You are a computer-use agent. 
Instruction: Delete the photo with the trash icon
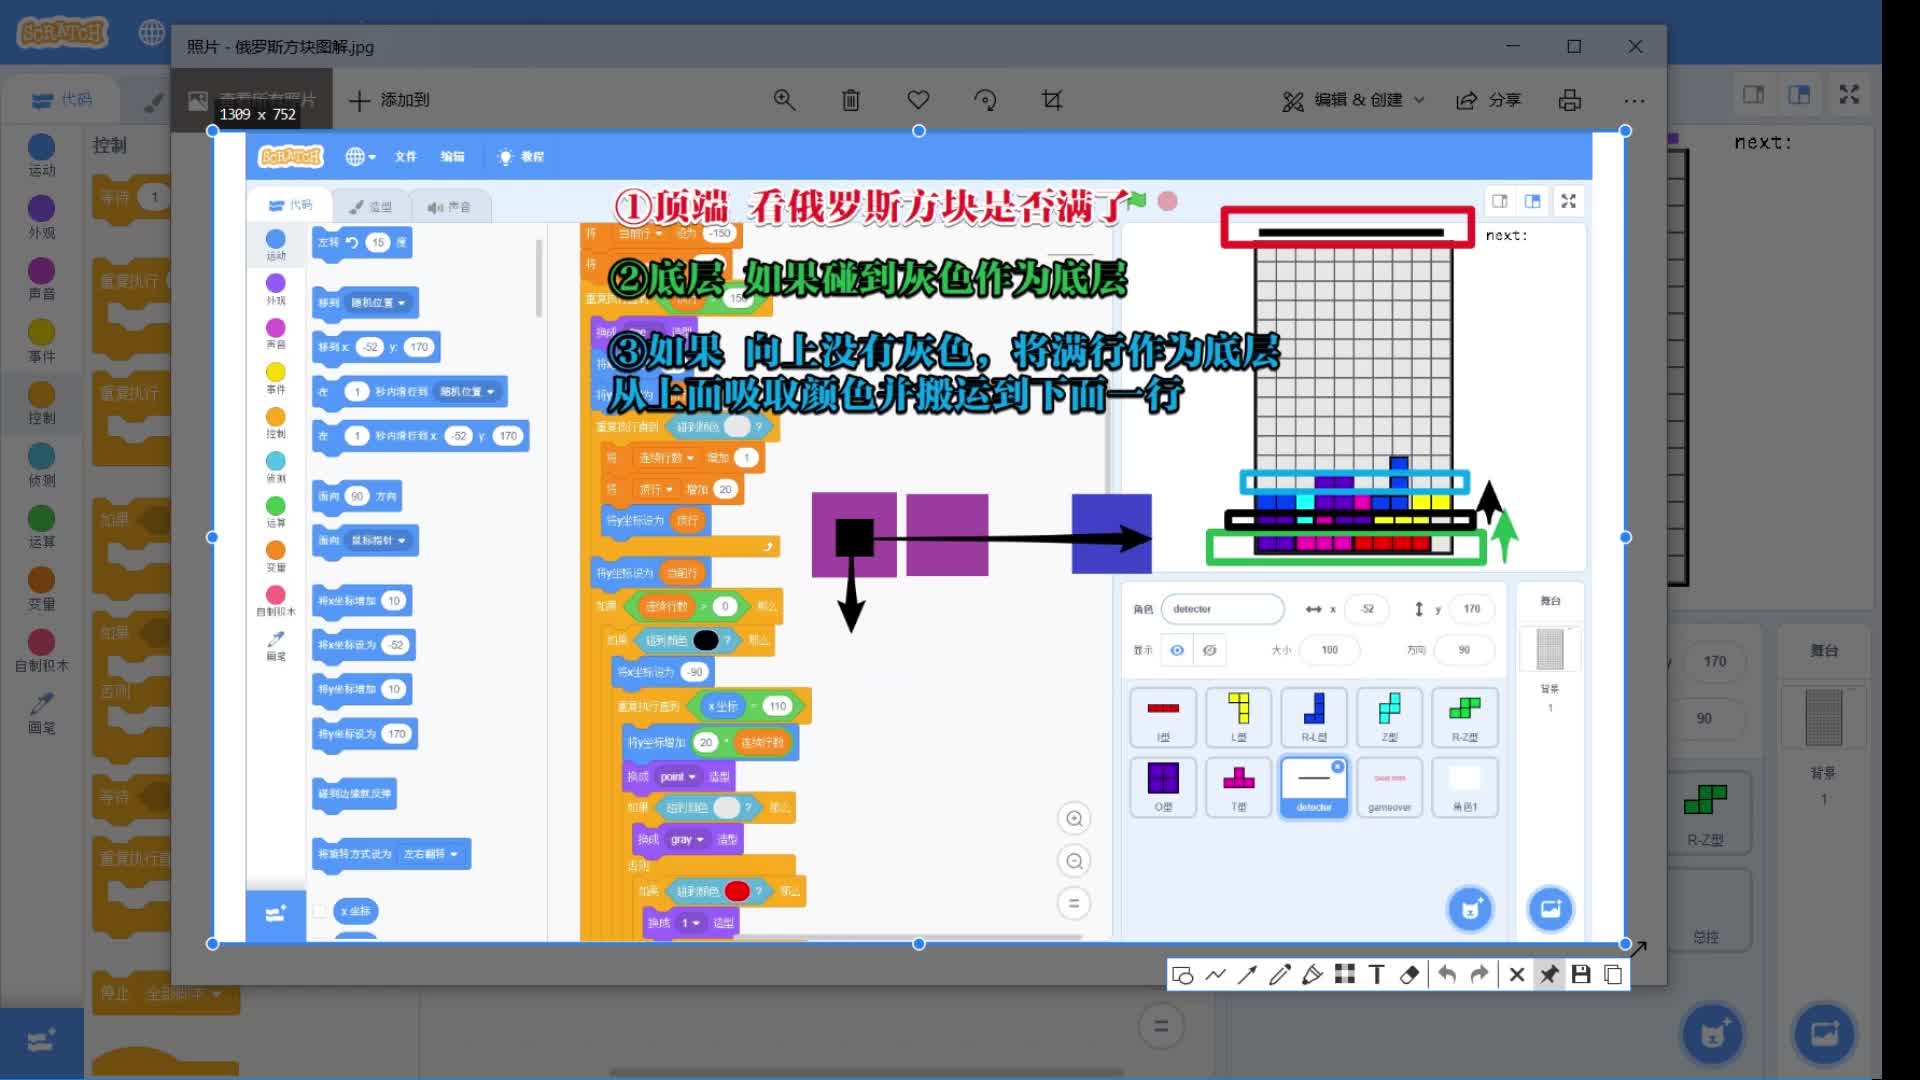click(851, 100)
